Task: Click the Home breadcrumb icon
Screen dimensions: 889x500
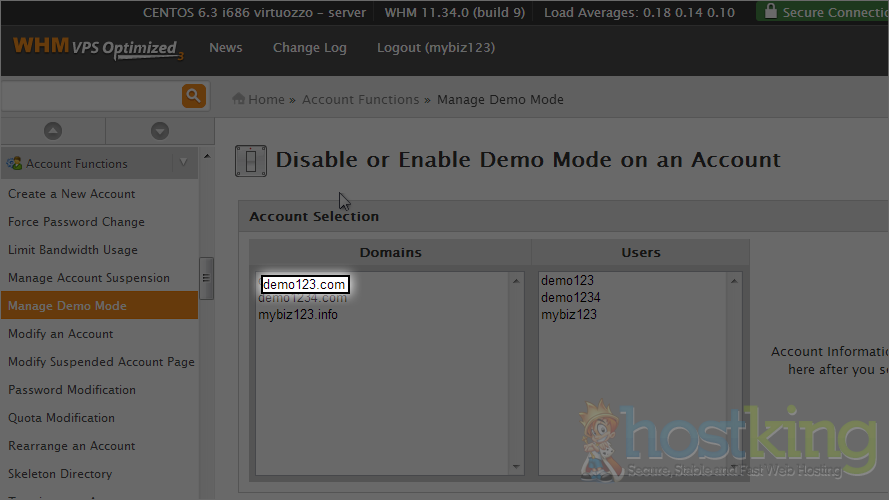Action: [239, 99]
